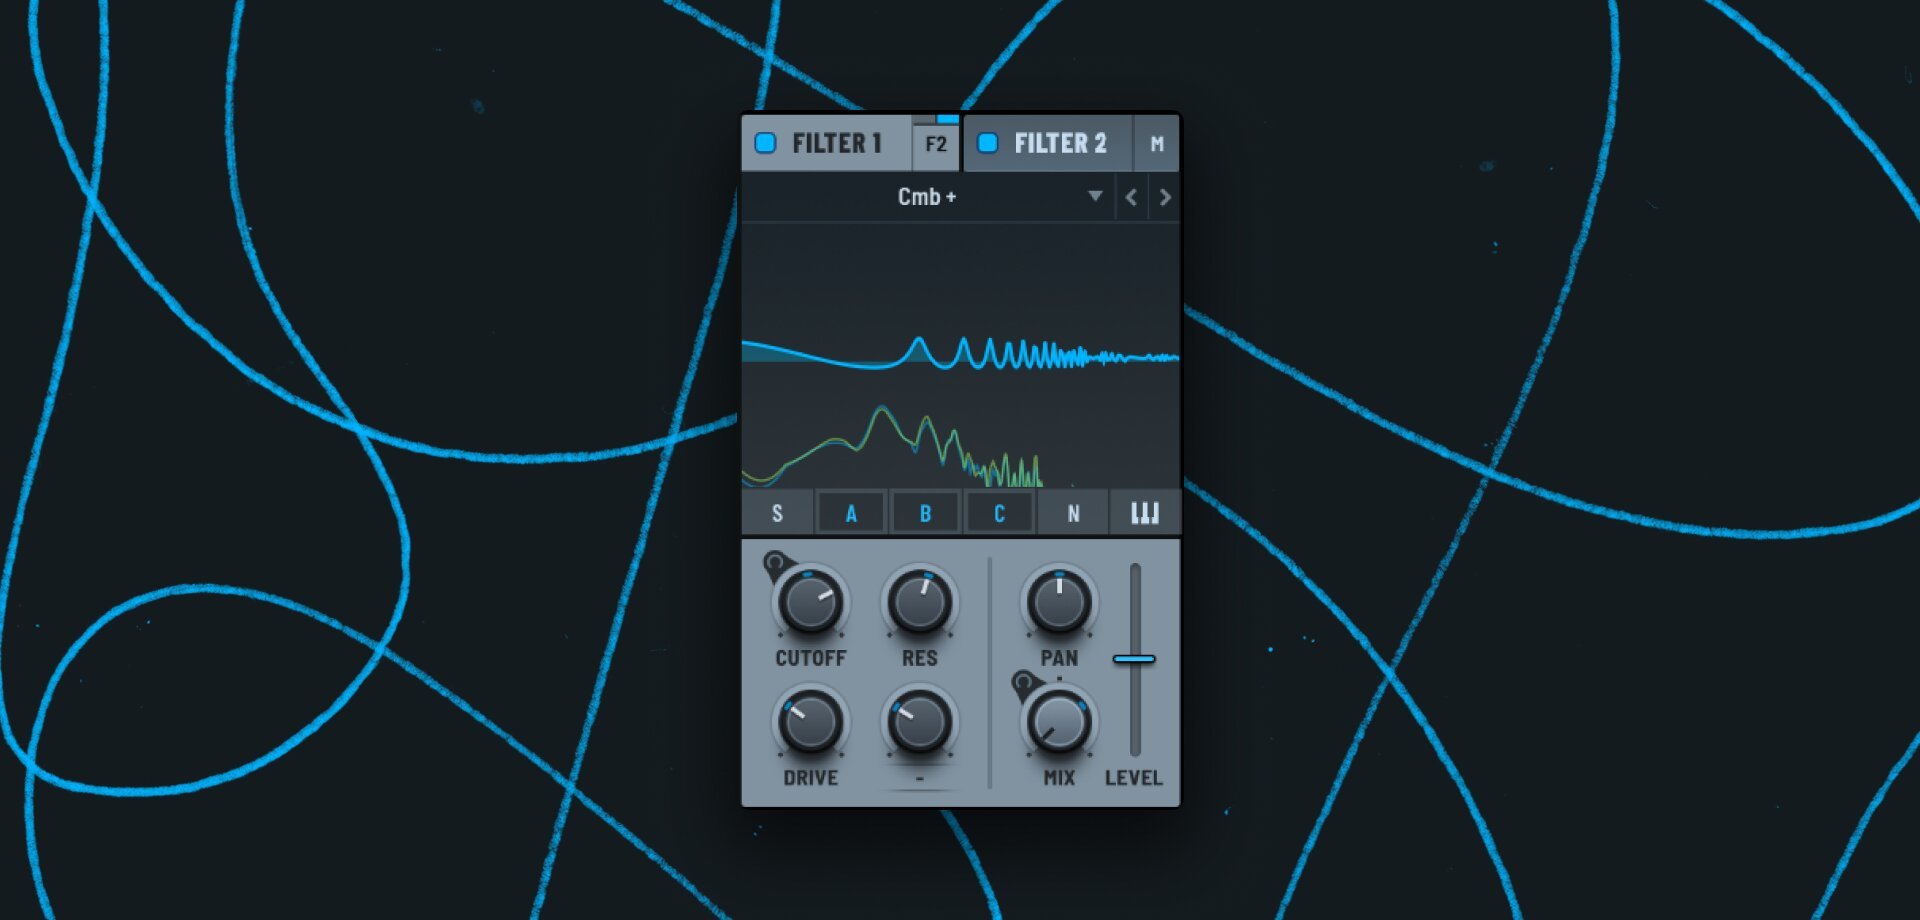The height and width of the screenshot is (920, 1920).
Task: Open the Cmb + filter type dropdown
Action: point(927,197)
